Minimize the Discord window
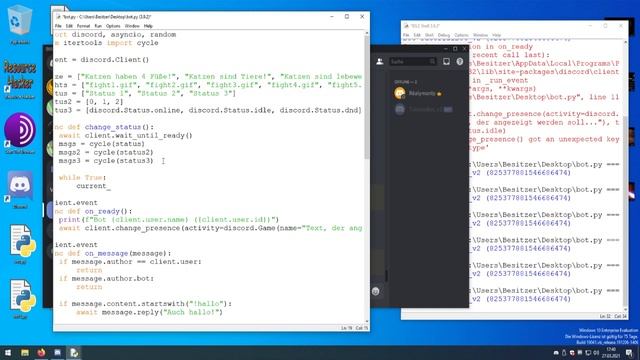Viewport: 640px width, 360px height. (x=445, y=49)
